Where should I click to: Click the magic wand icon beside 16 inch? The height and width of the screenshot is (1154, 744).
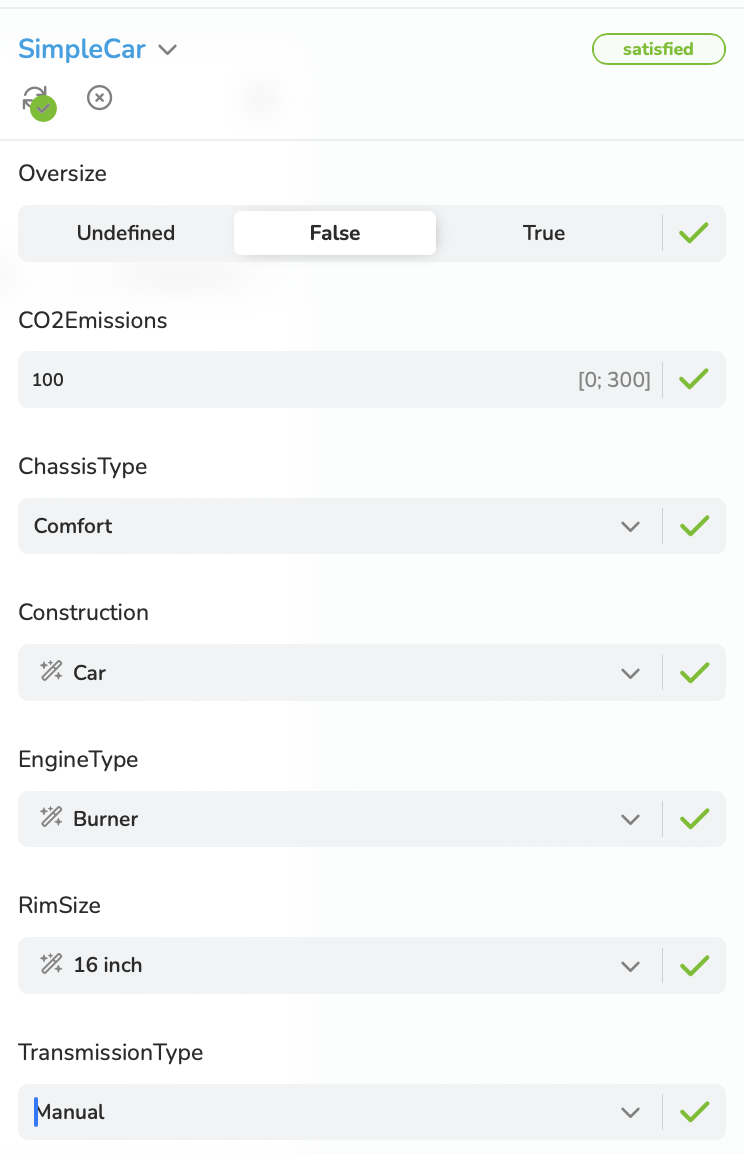[x=52, y=964]
